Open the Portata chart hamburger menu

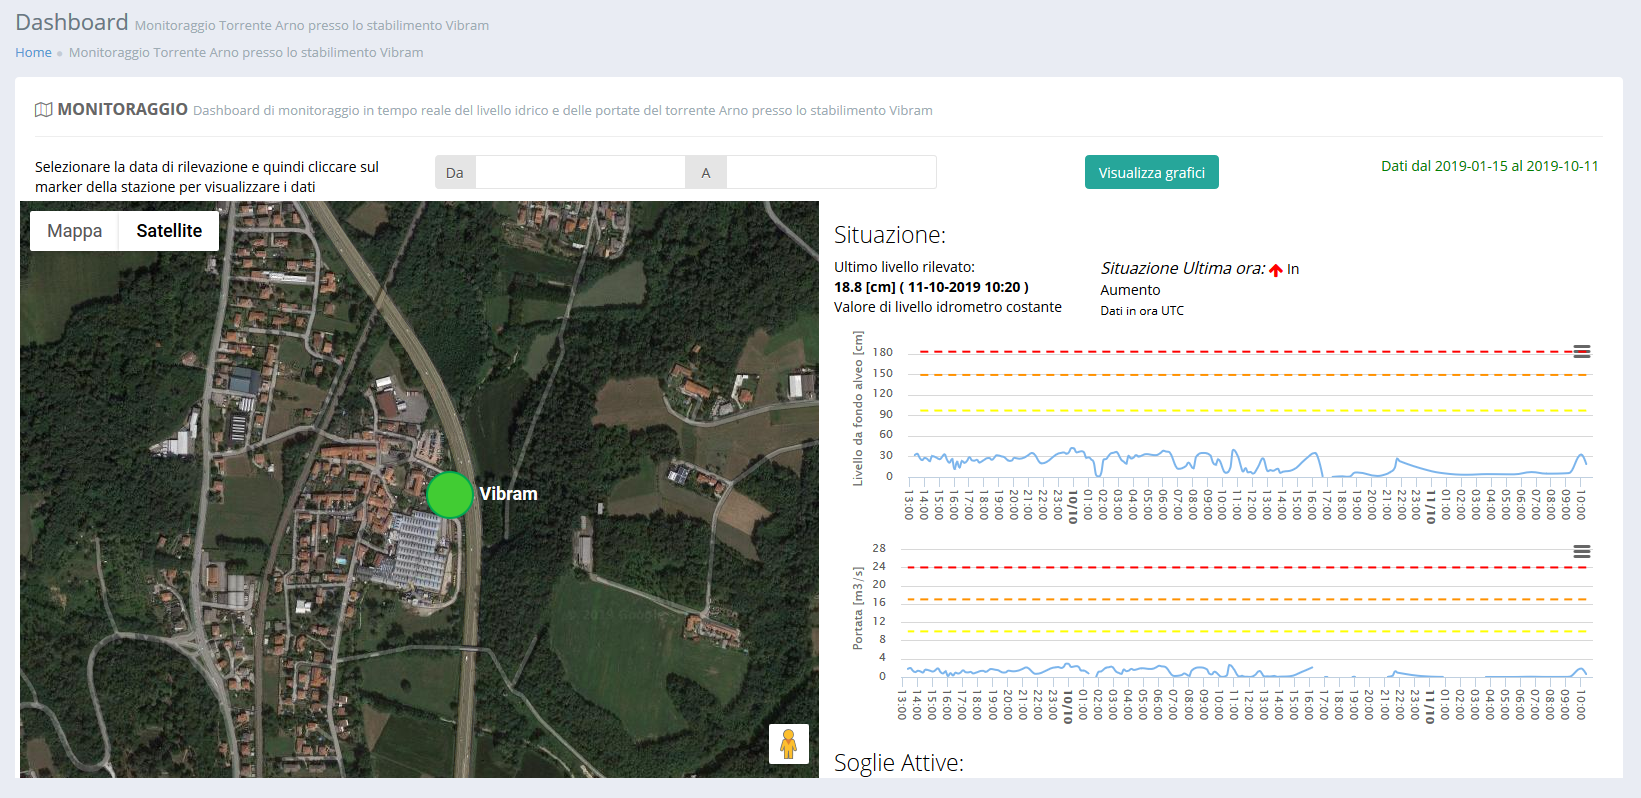pyautogui.click(x=1581, y=552)
